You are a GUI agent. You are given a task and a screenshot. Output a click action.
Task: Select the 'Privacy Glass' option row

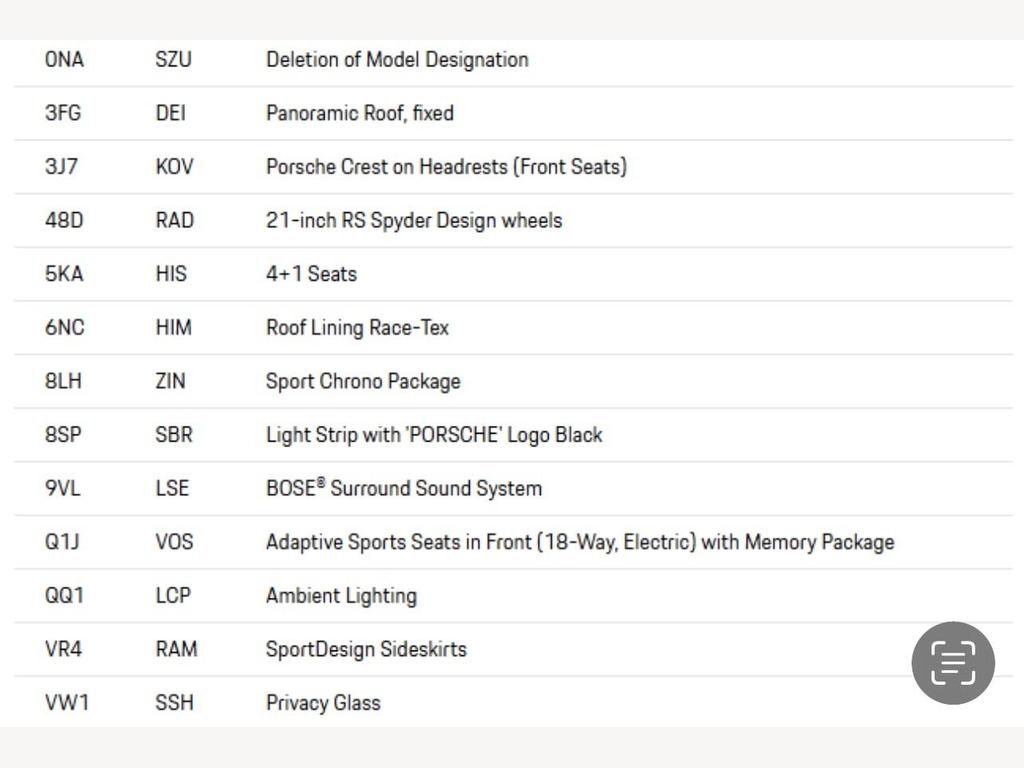(x=513, y=702)
